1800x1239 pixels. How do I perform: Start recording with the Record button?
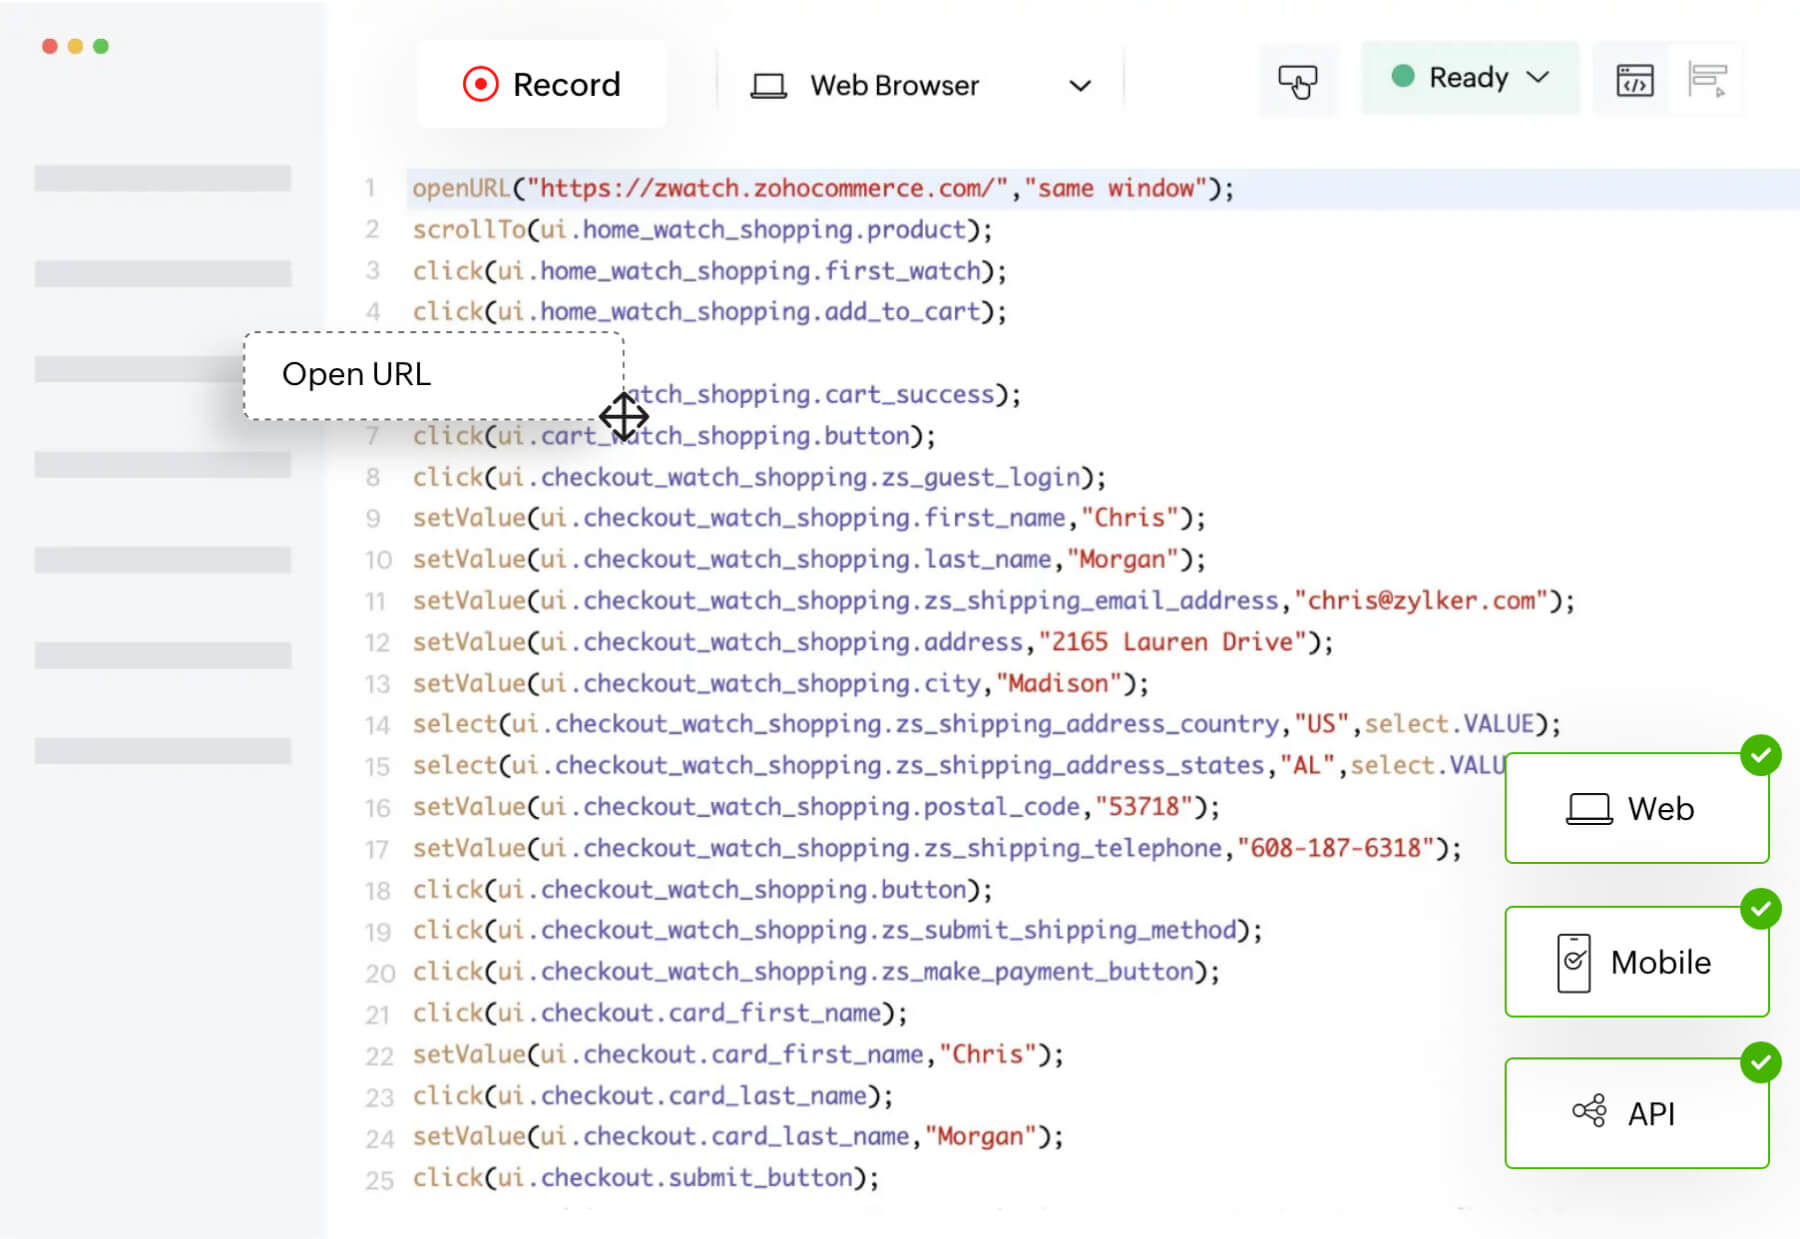click(x=541, y=84)
